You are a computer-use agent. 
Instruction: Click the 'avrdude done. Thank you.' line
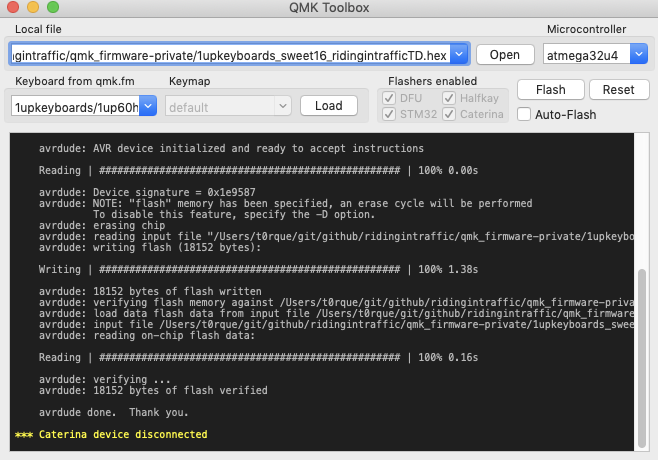click(113, 412)
